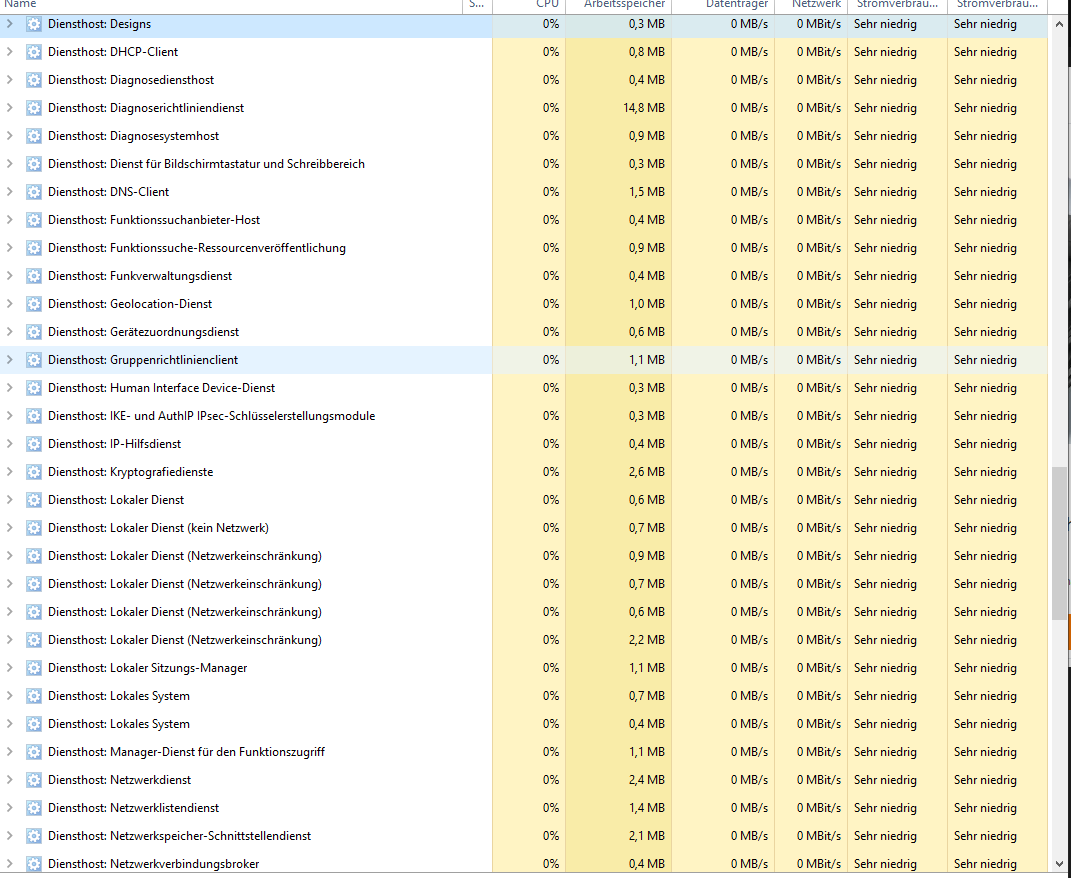Viewport: 1071px width, 878px height.
Task: Click the gear icon next to DHCP-Client
Action: [33, 52]
